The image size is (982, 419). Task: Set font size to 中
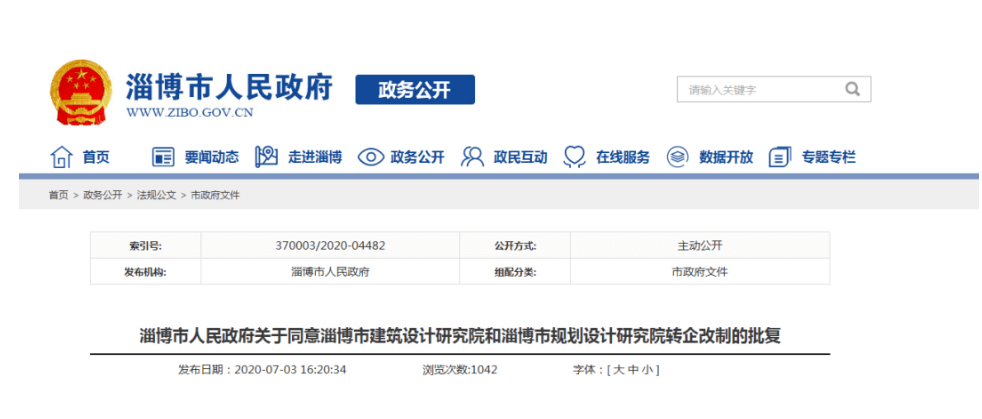click(633, 370)
